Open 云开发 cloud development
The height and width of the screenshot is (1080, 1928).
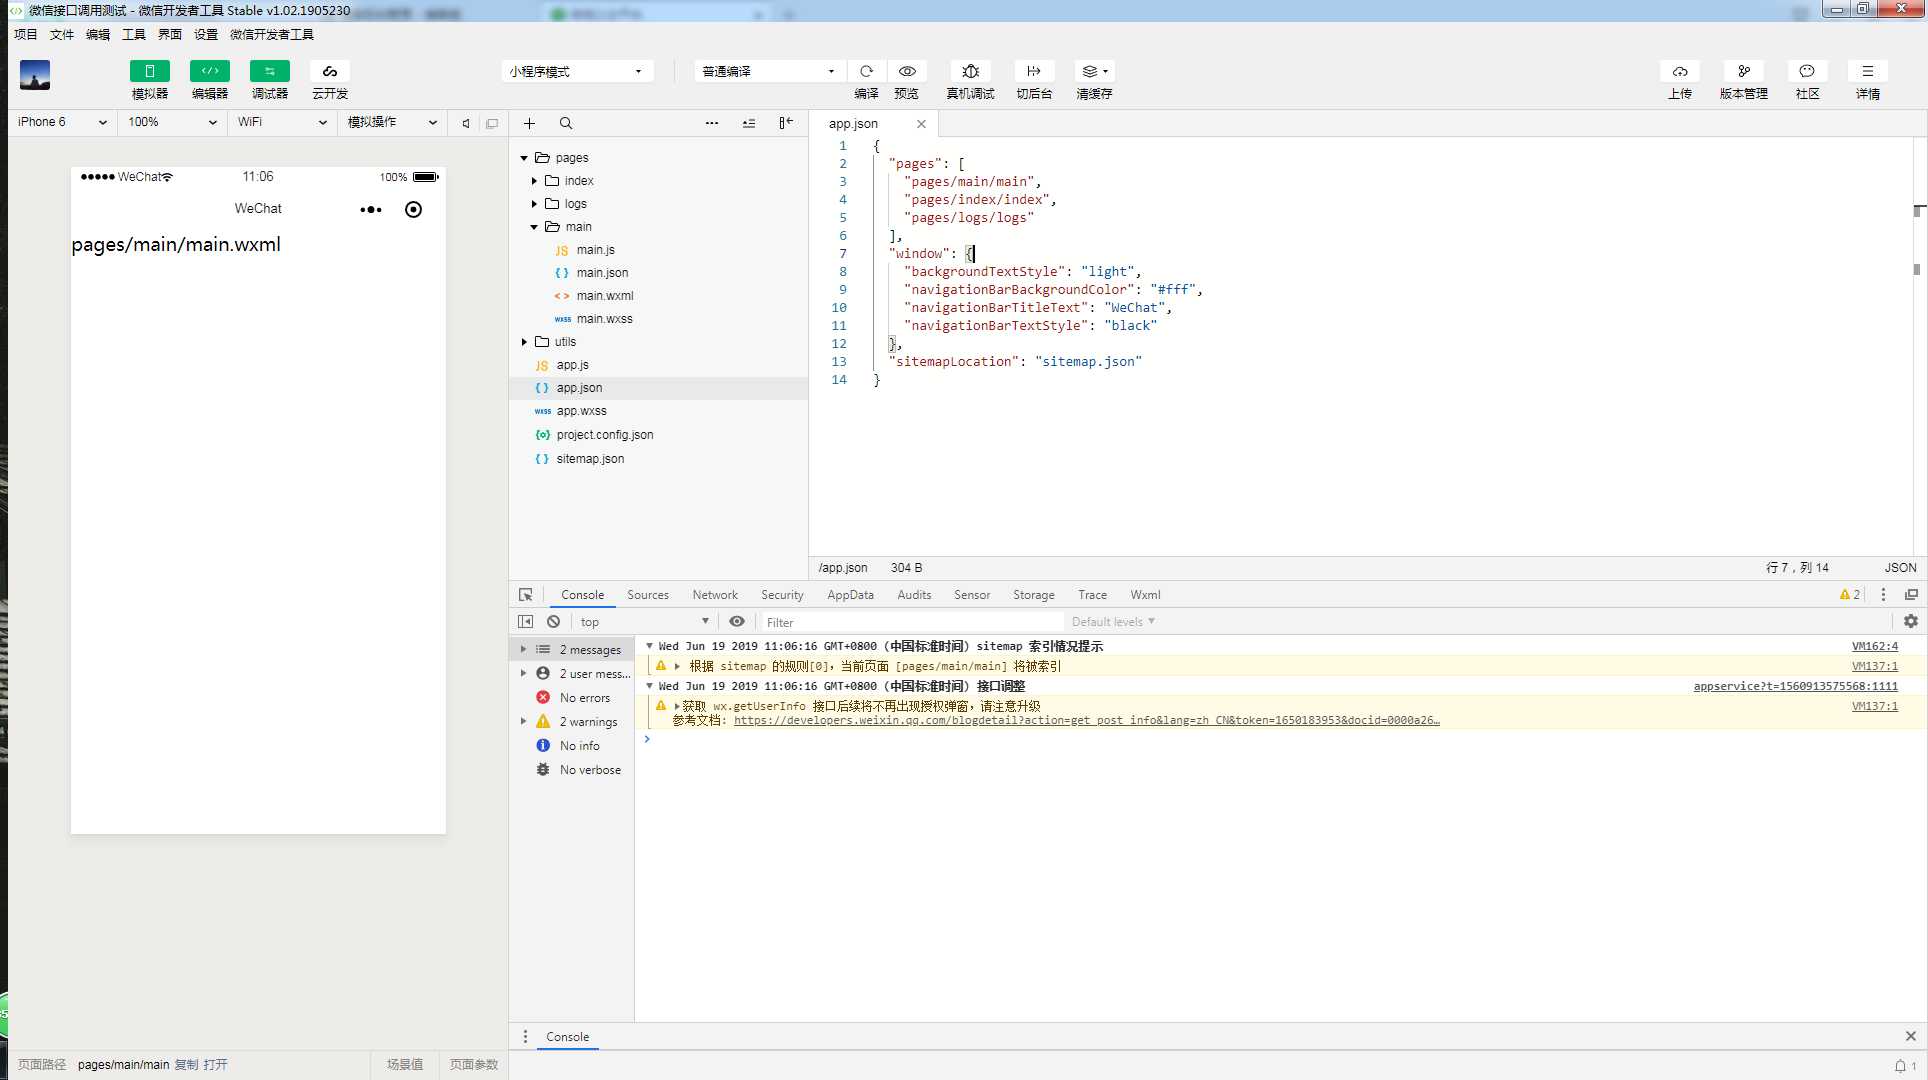[330, 71]
